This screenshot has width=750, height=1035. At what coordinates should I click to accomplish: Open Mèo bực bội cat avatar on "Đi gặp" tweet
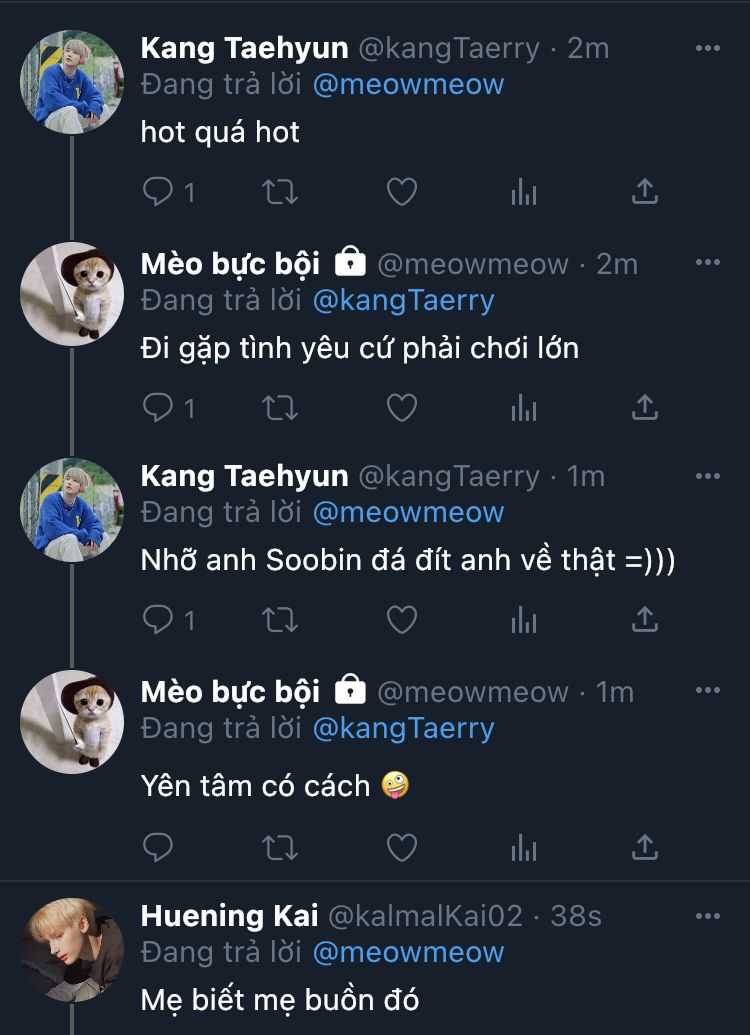(x=72, y=294)
